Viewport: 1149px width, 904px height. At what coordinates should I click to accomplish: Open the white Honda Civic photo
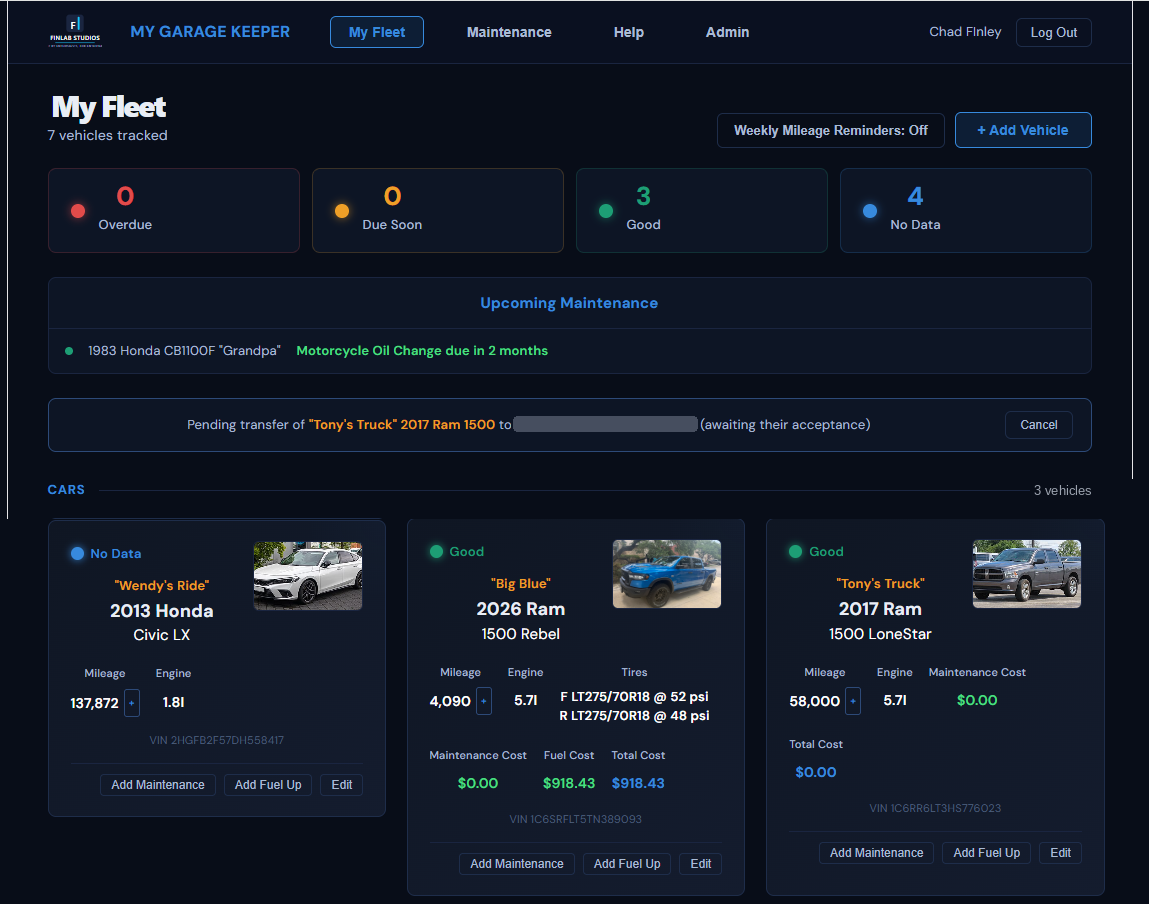[308, 576]
